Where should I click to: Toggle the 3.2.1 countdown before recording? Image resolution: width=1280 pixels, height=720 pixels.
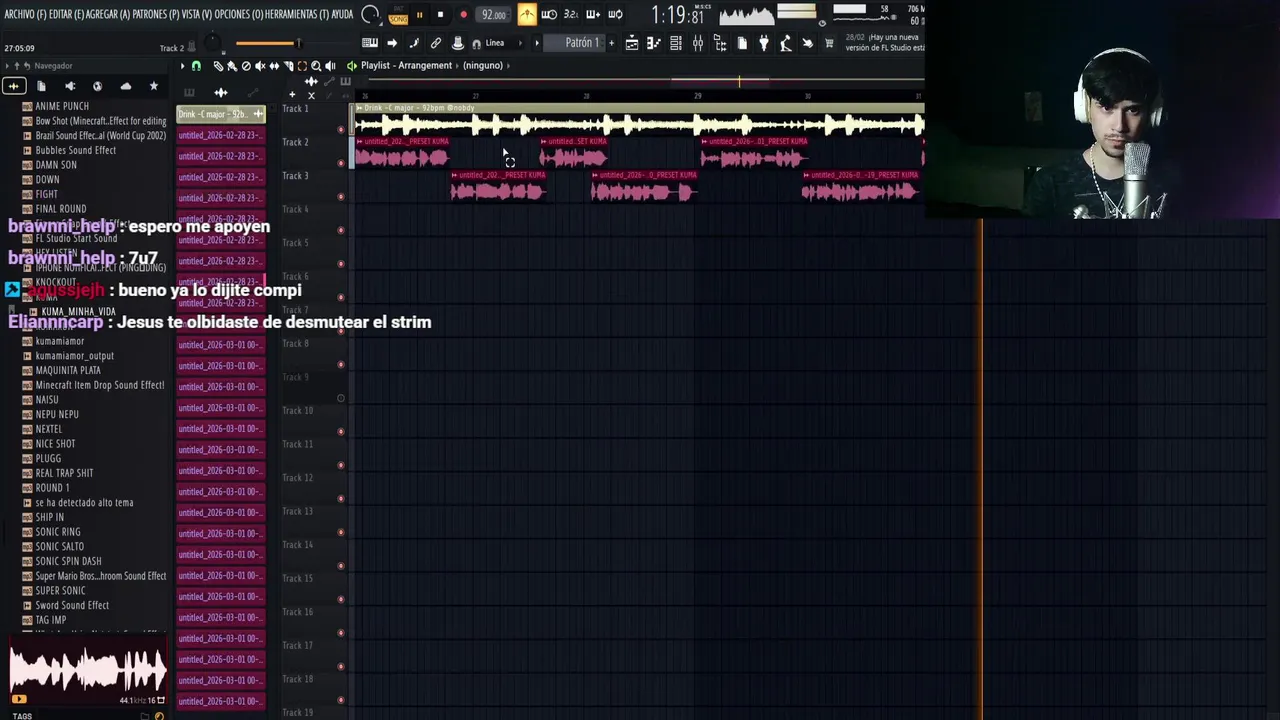(x=571, y=15)
